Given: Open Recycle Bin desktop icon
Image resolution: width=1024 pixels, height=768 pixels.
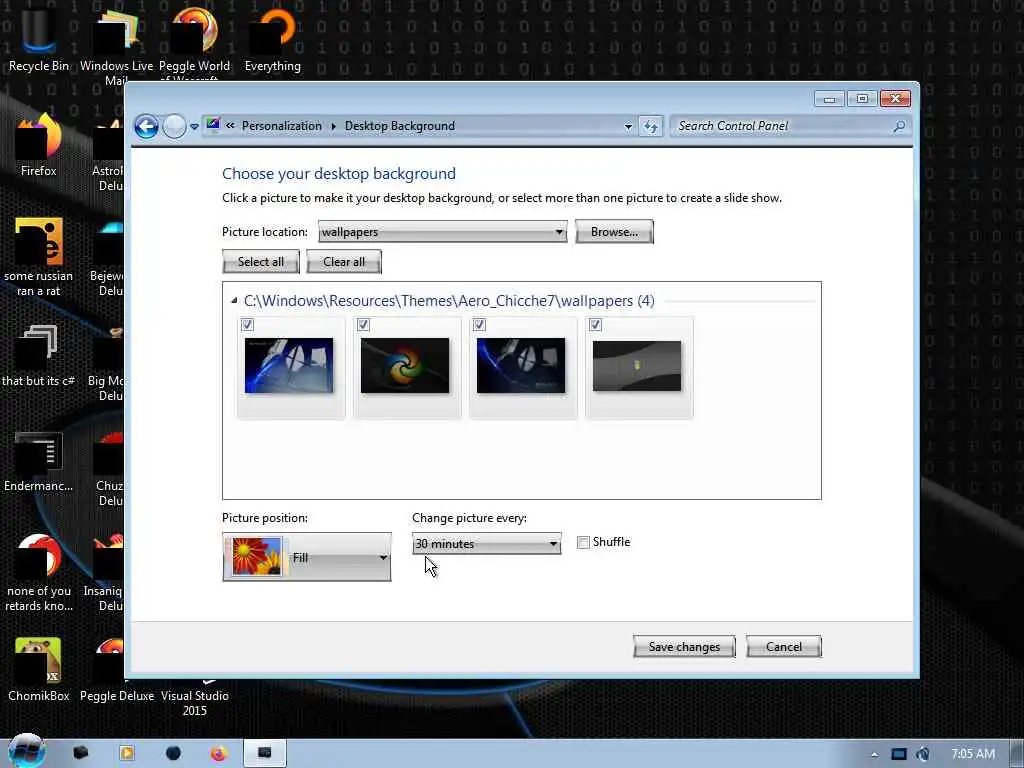Looking at the screenshot, I should (39, 39).
